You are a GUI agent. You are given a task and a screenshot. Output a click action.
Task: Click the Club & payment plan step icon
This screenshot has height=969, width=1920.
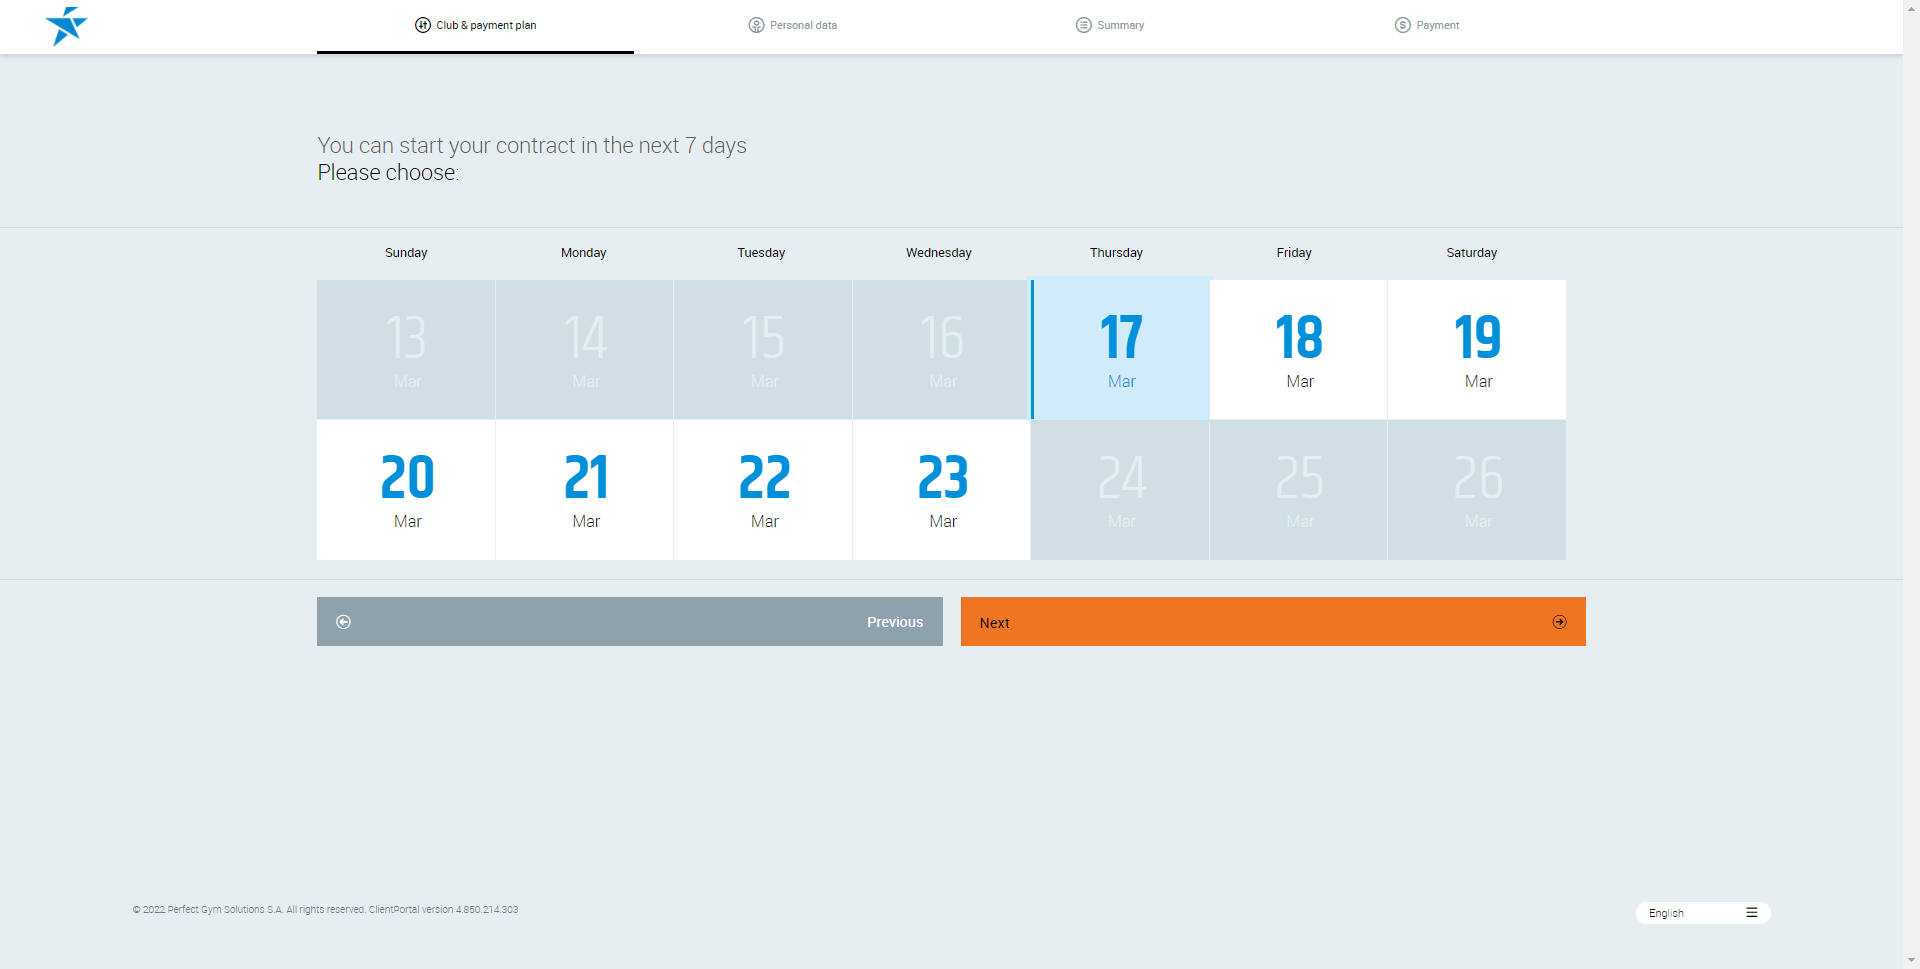423,25
